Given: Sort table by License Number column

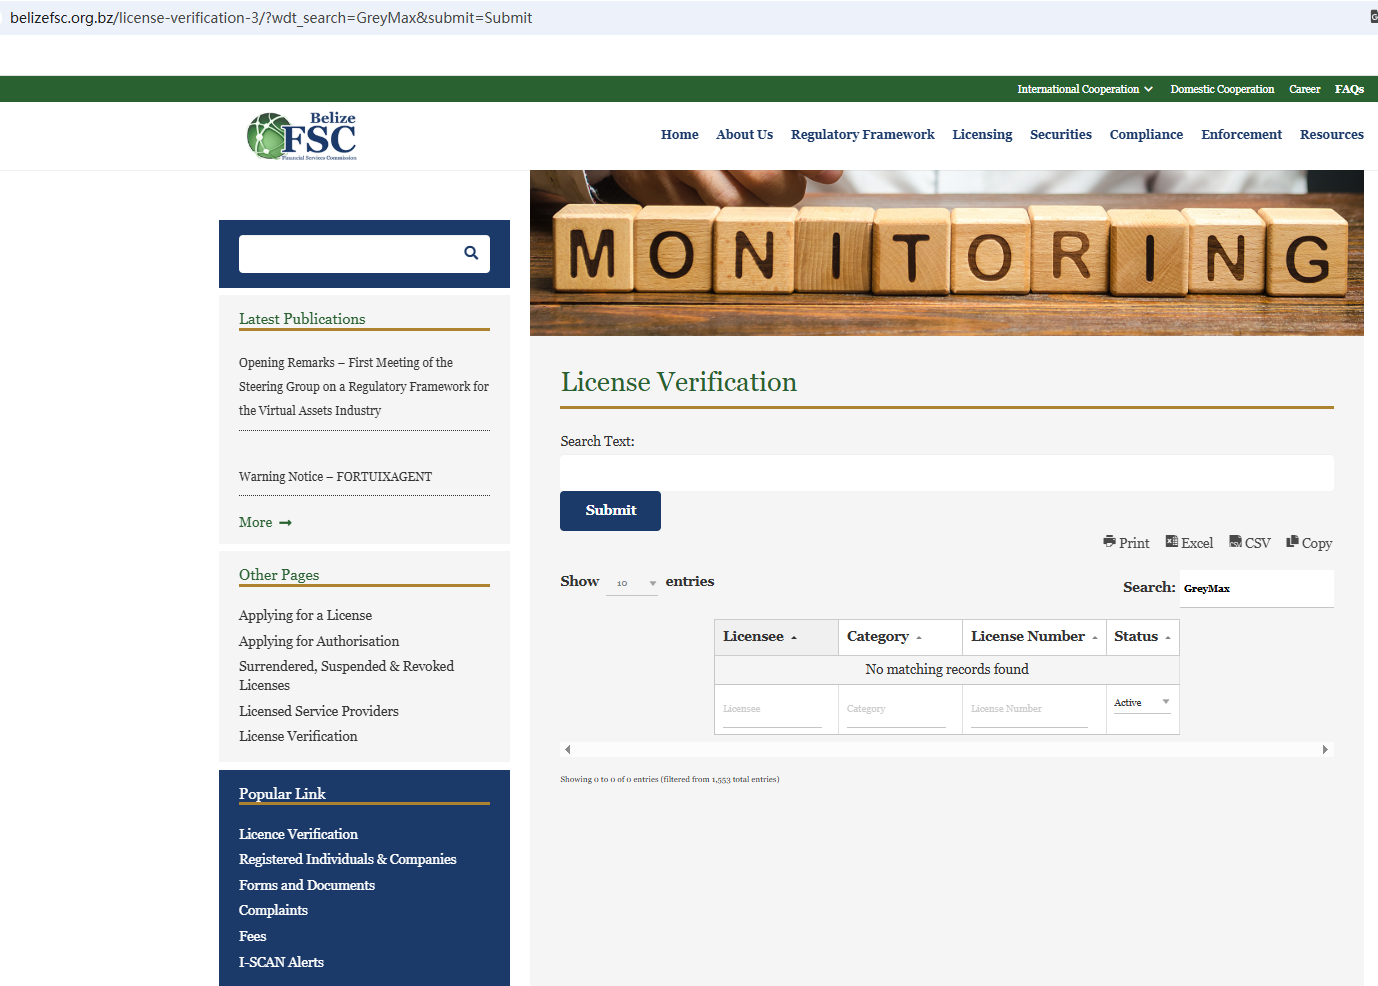Looking at the screenshot, I should [x=1033, y=637].
